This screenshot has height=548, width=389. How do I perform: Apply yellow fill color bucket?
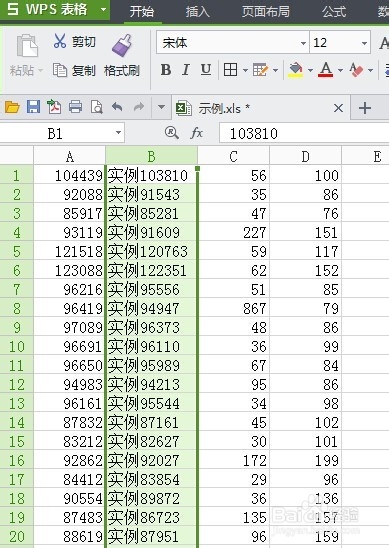(296, 70)
